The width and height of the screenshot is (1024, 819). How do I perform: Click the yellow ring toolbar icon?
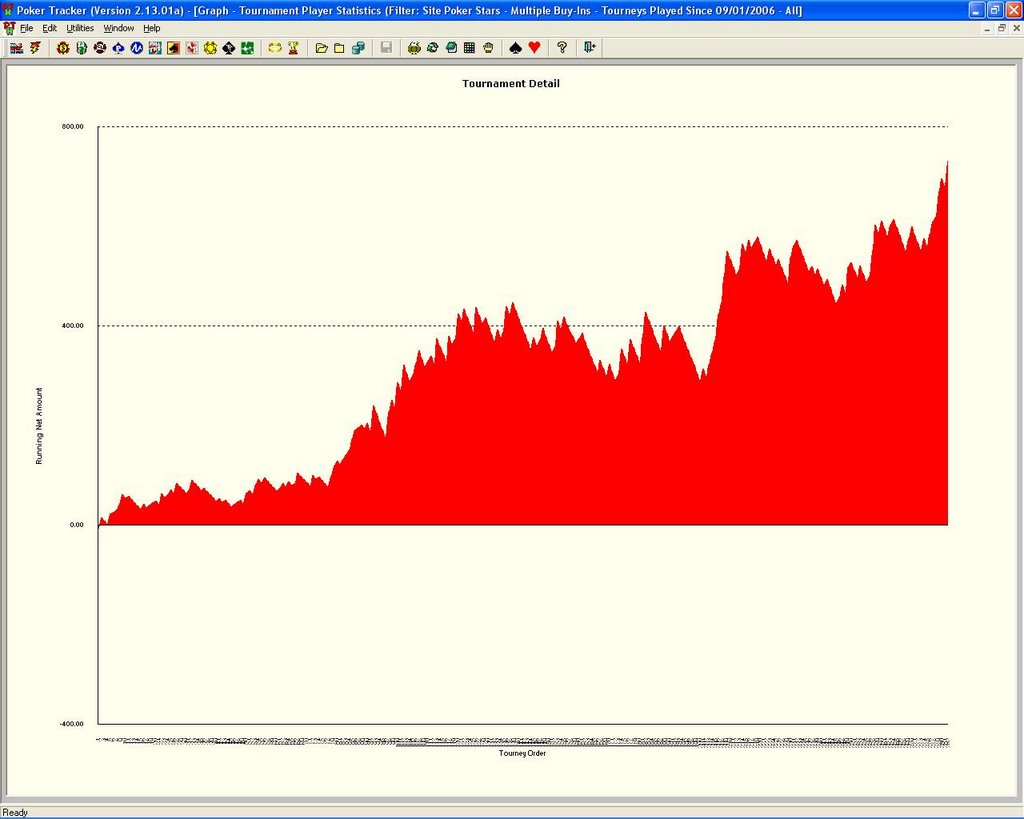[275, 48]
